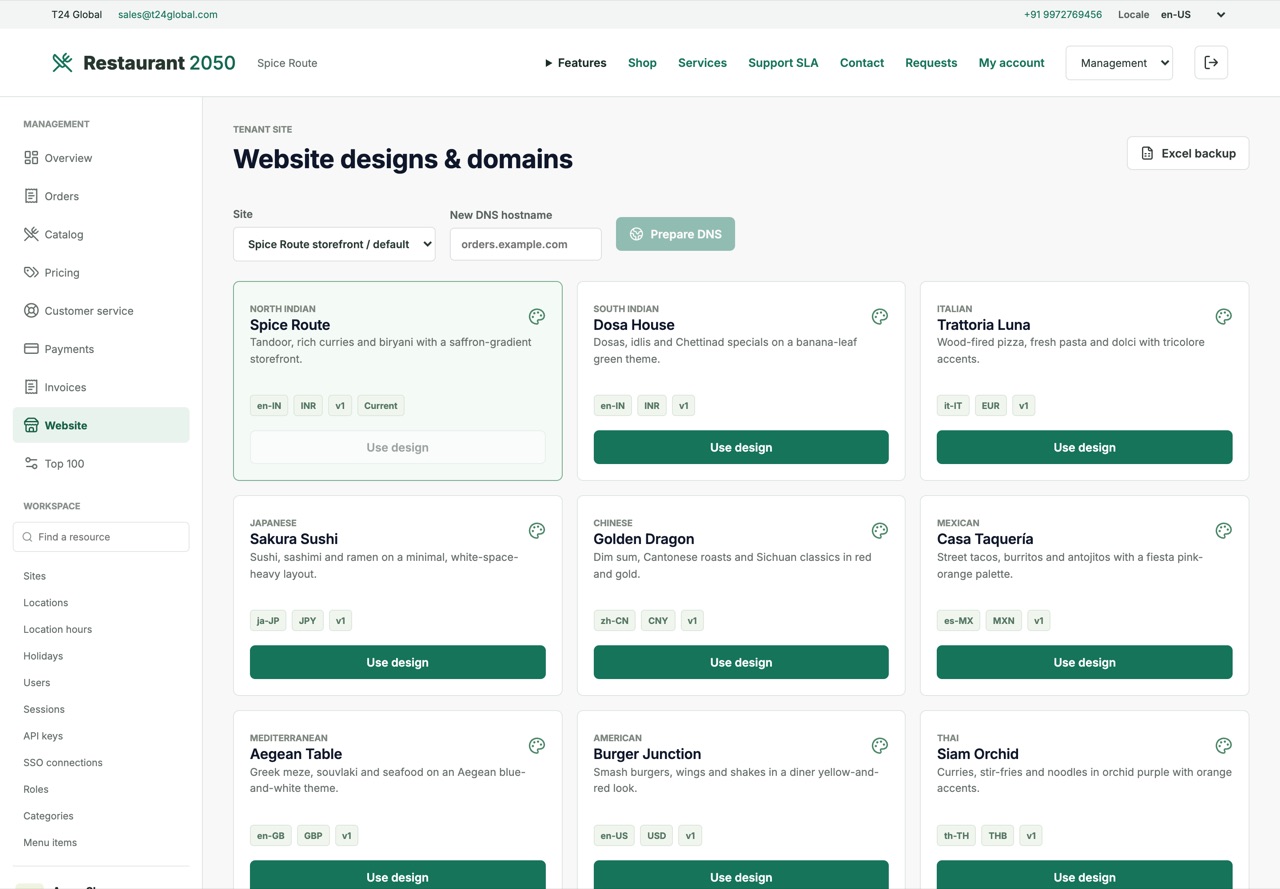Open SSO connections in workspace list

pos(63,763)
